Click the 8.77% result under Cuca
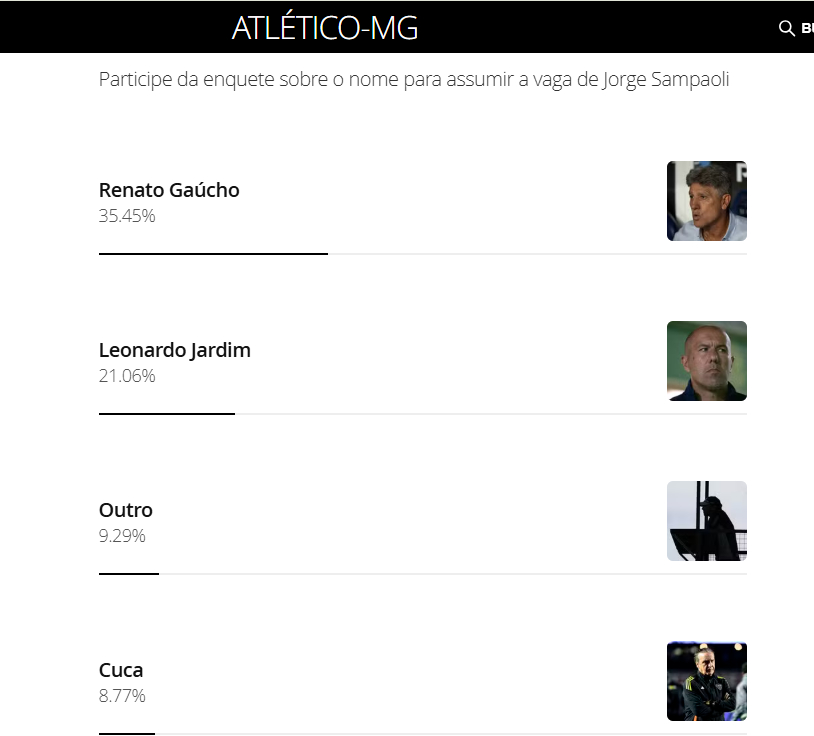Screen dimensions: 814x736 tap(122, 696)
